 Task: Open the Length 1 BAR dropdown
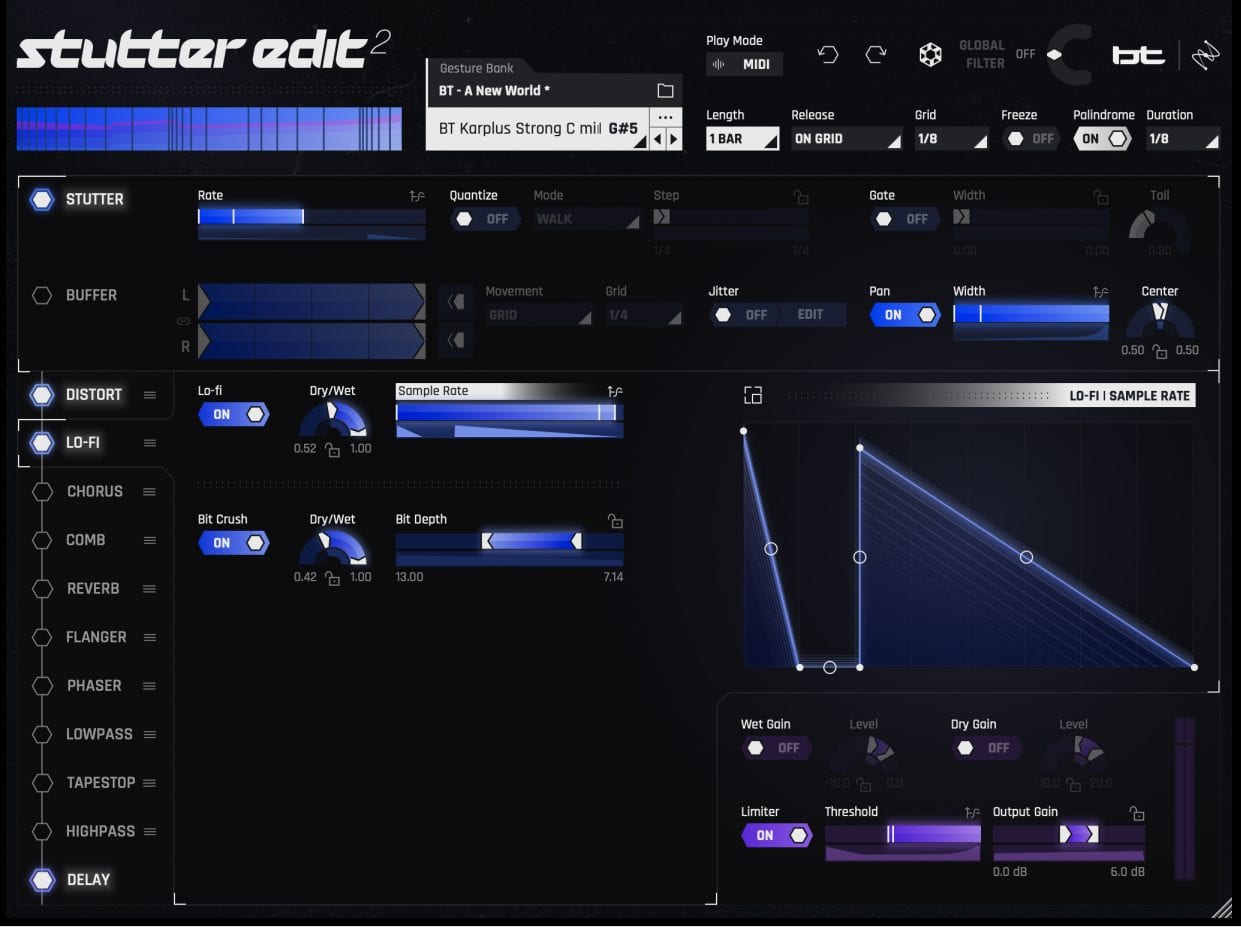coord(742,139)
